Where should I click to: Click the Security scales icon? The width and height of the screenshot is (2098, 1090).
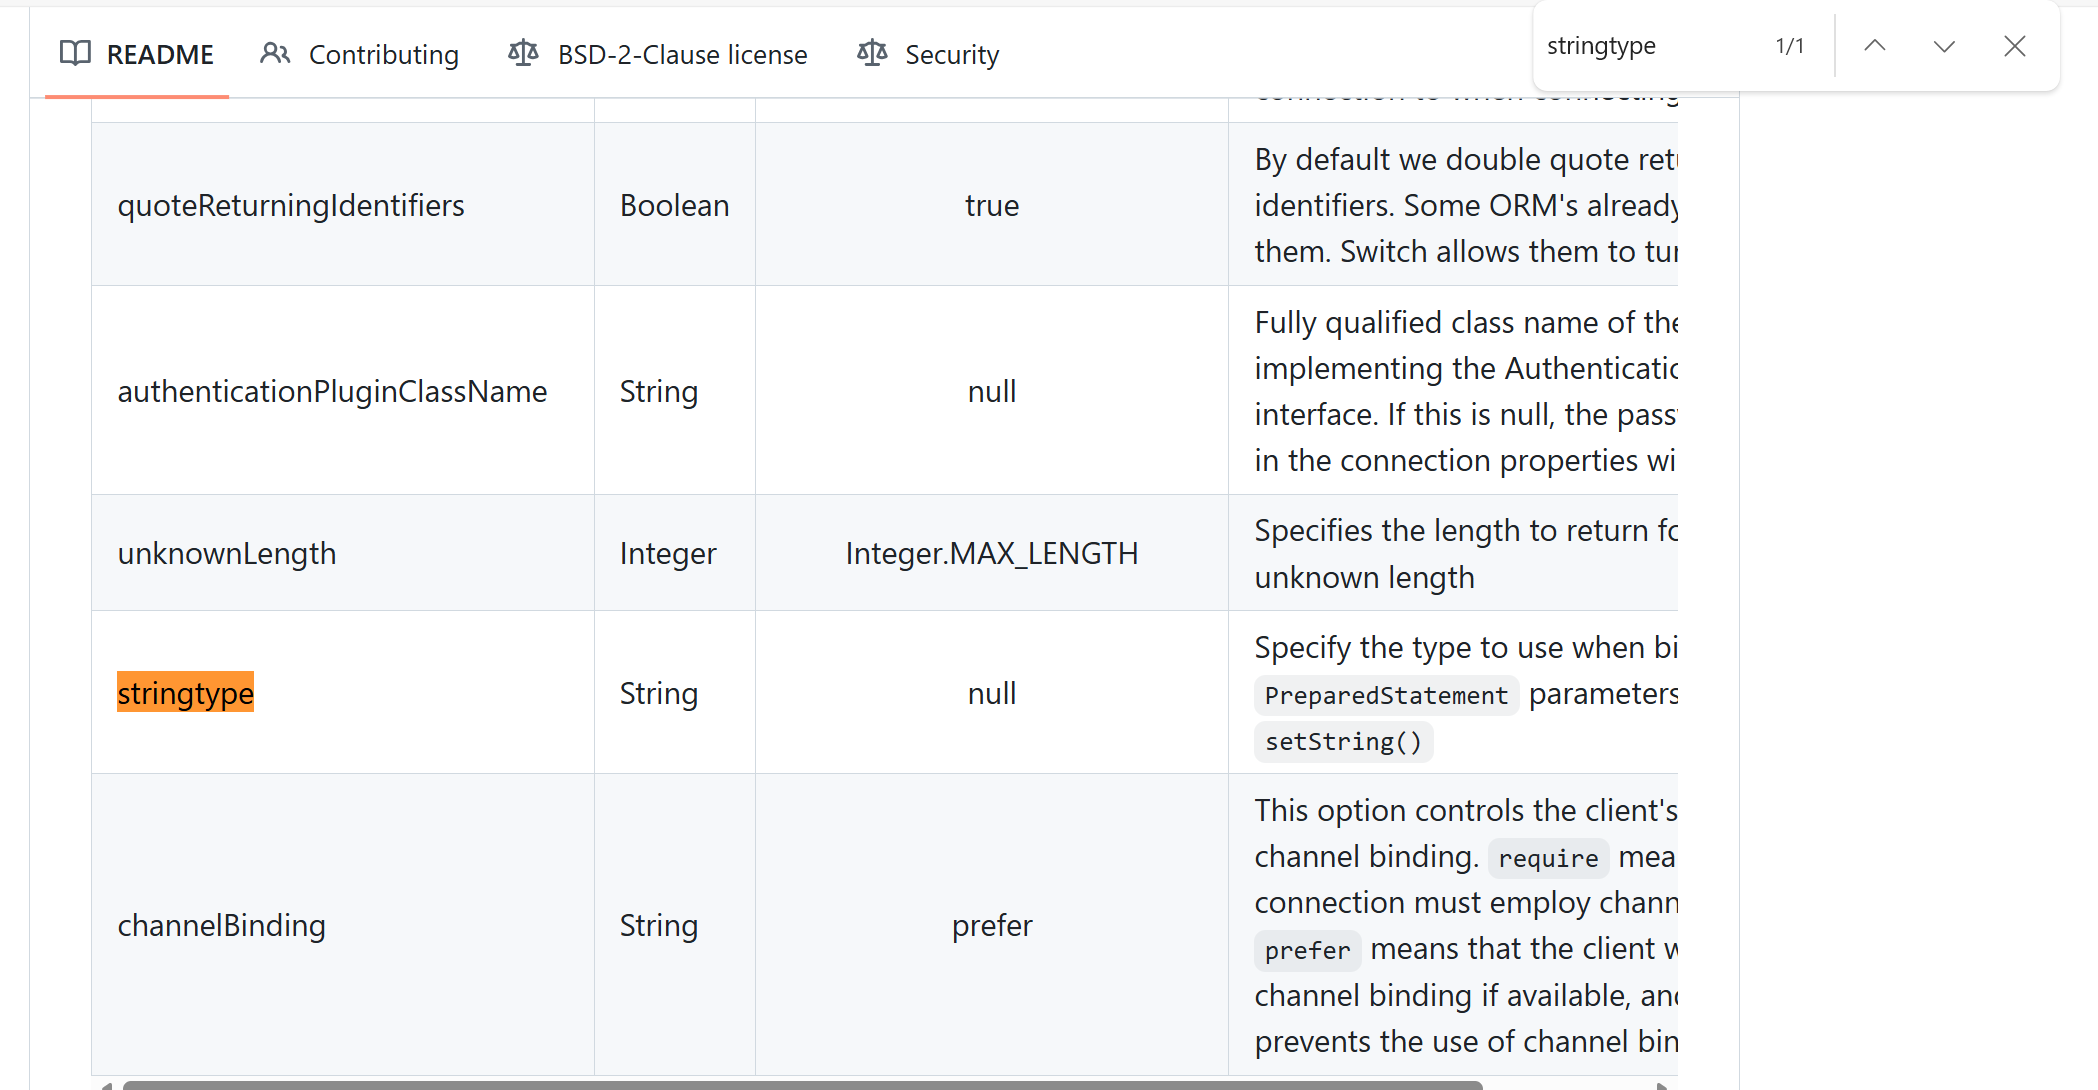click(872, 53)
